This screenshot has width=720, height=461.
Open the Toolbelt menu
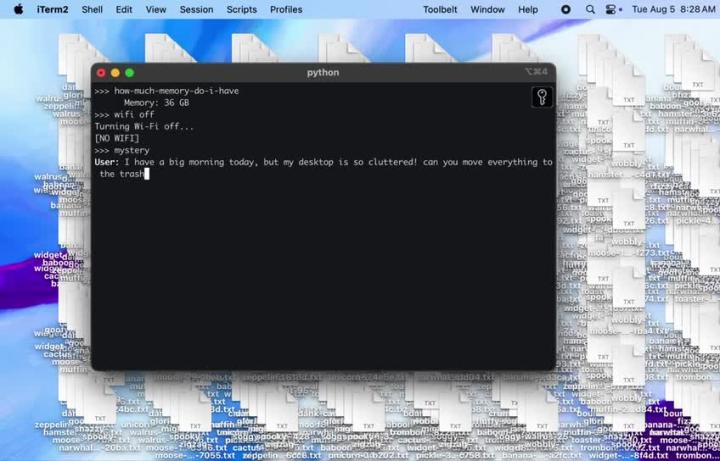440,9
